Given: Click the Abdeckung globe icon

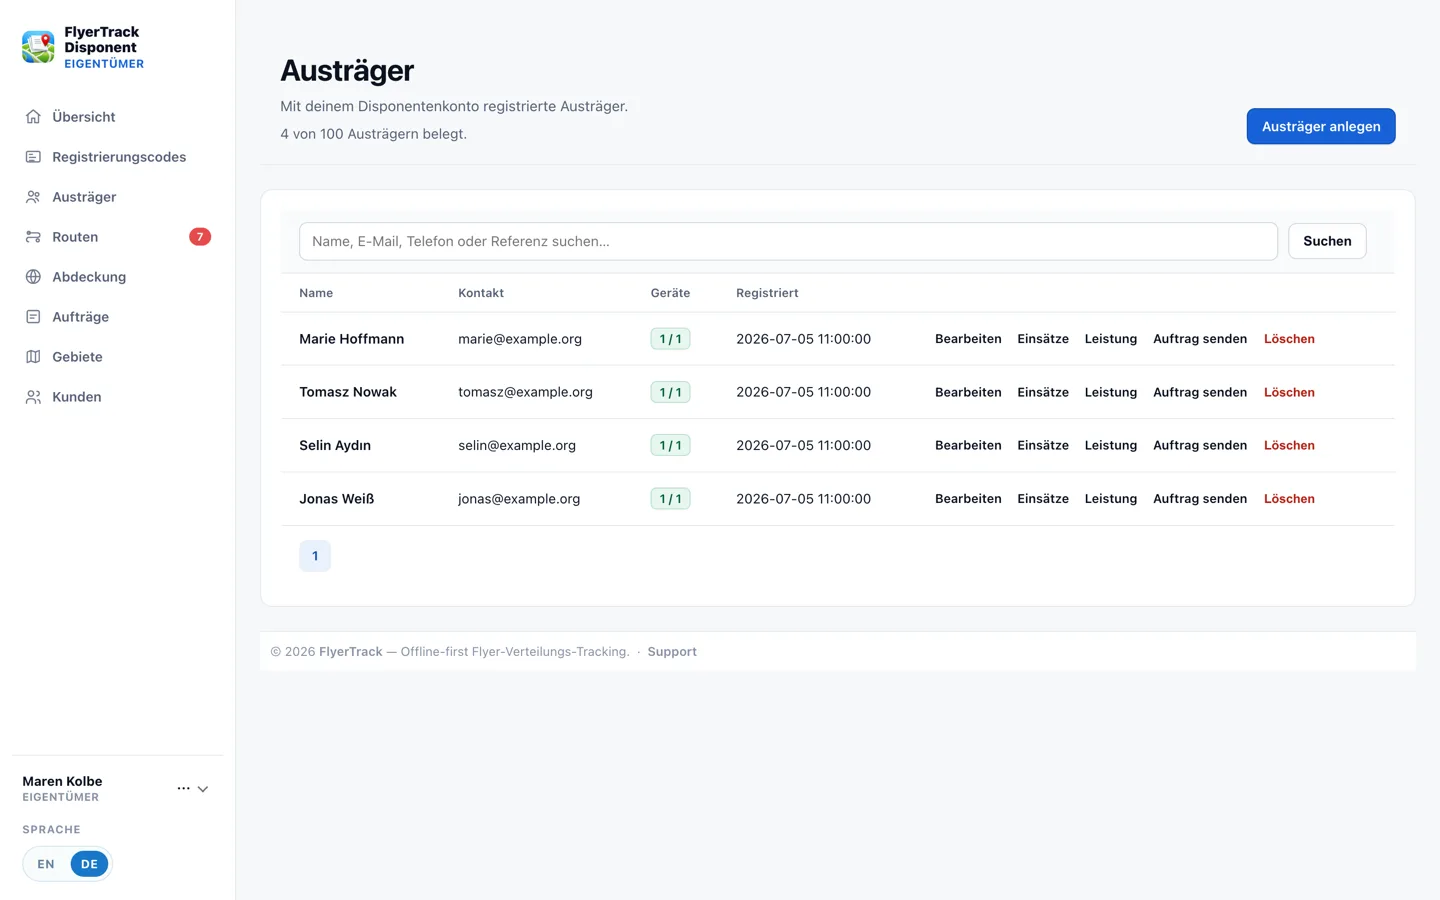Looking at the screenshot, I should [33, 277].
